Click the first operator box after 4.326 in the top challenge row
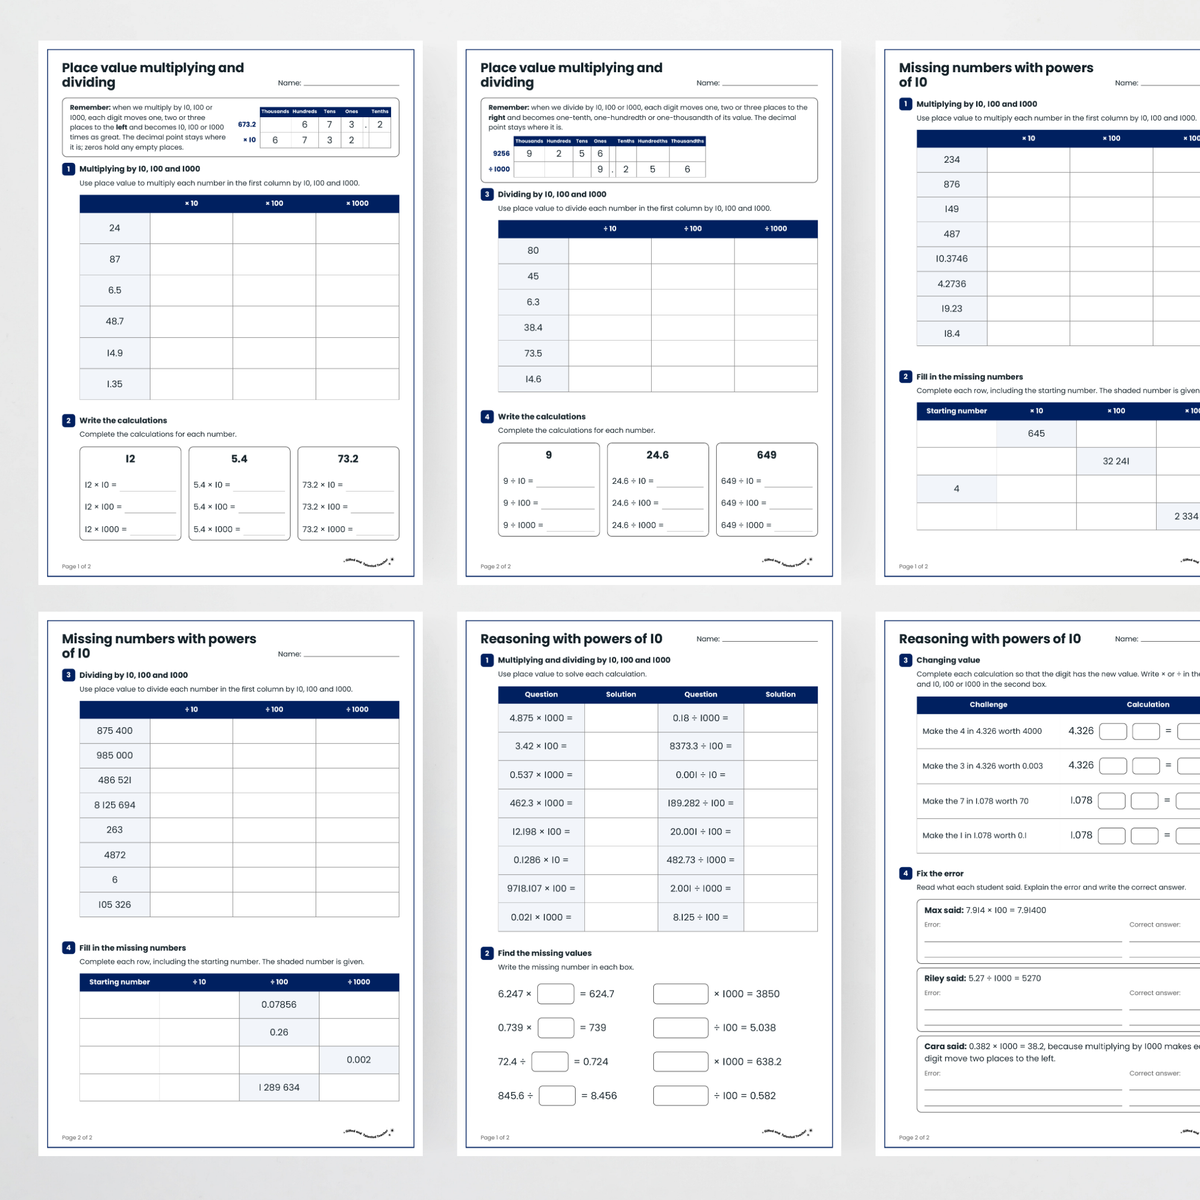The image size is (1200, 1200). coord(1113,732)
